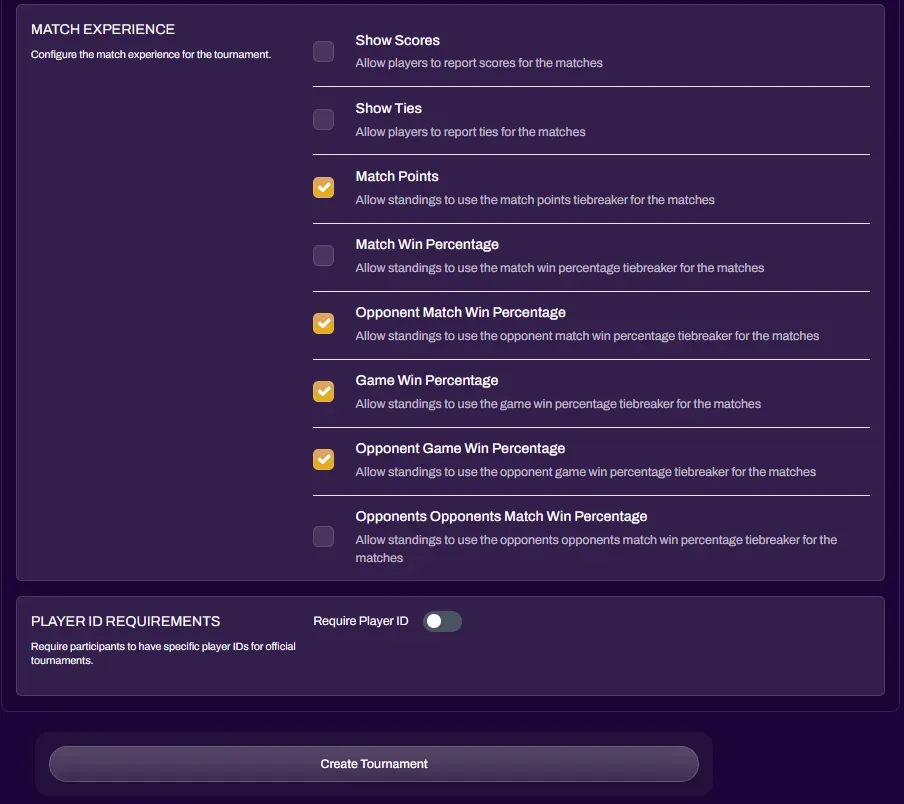Enable the Opponents Opponents Match Win Percentage checkbox
904x804 pixels.
click(x=323, y=537)
